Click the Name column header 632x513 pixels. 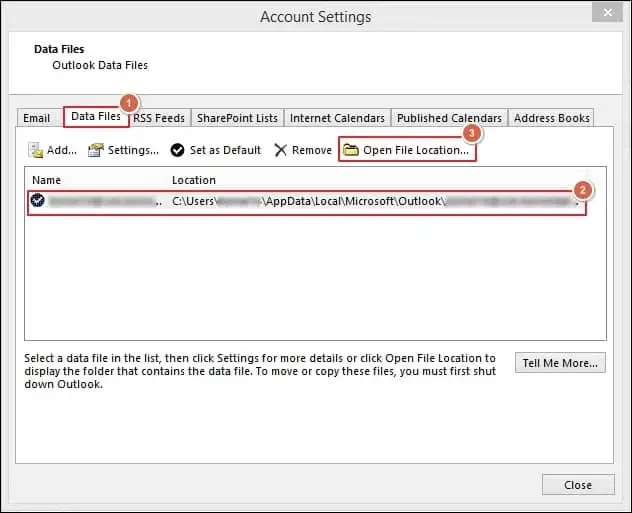tap(47, 180)
